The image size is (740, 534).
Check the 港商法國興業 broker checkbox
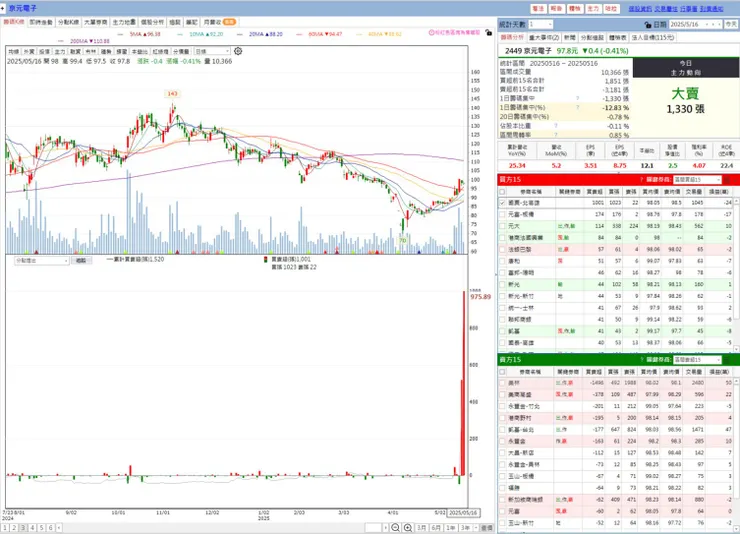(502, 238)
